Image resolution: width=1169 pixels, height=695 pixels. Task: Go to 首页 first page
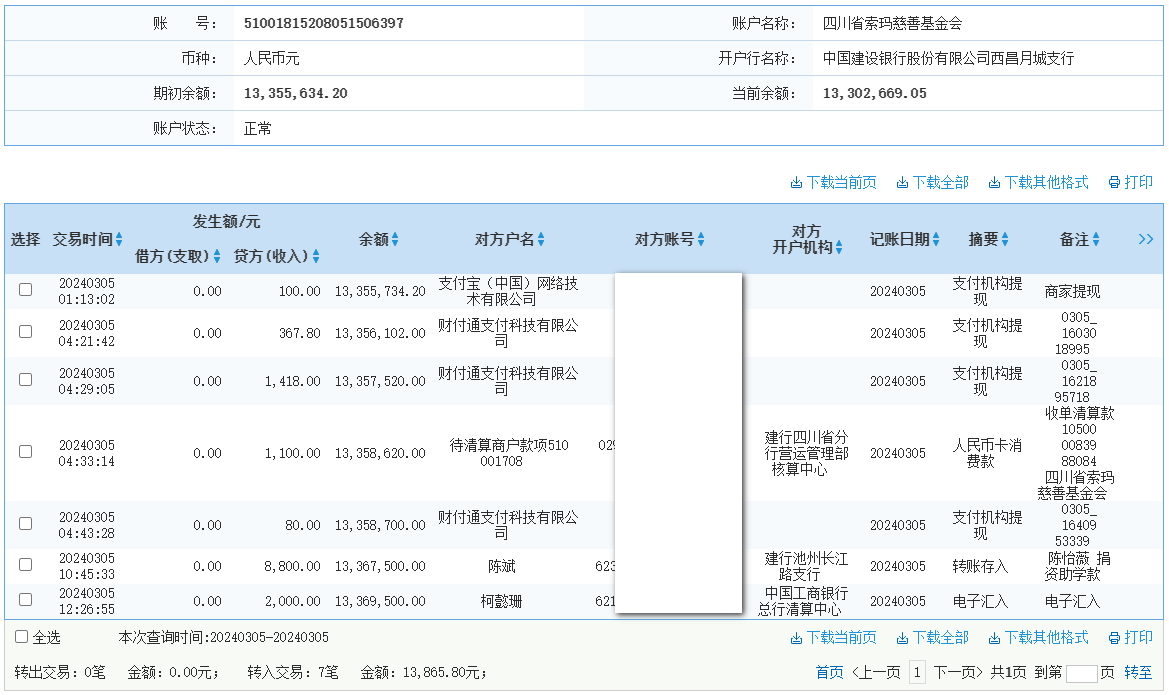(830, 673)
